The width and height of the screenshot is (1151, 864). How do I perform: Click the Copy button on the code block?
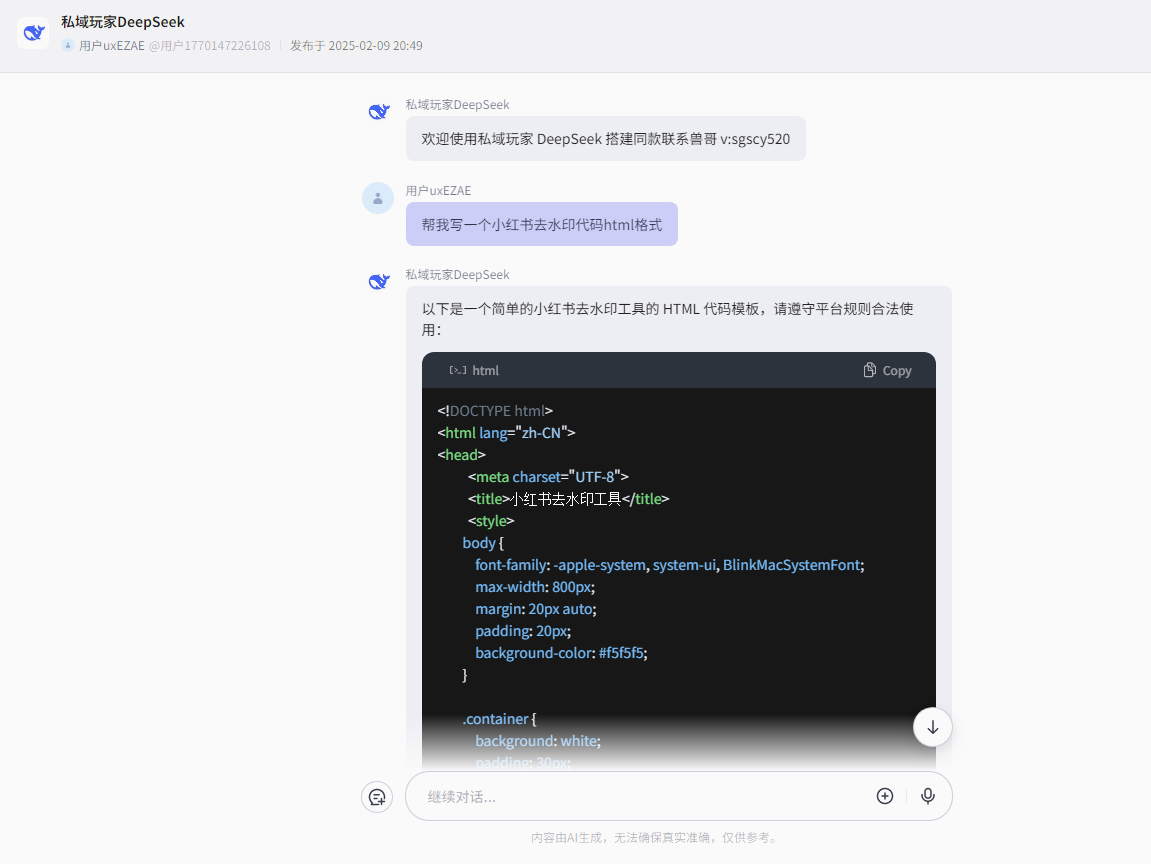887,369
